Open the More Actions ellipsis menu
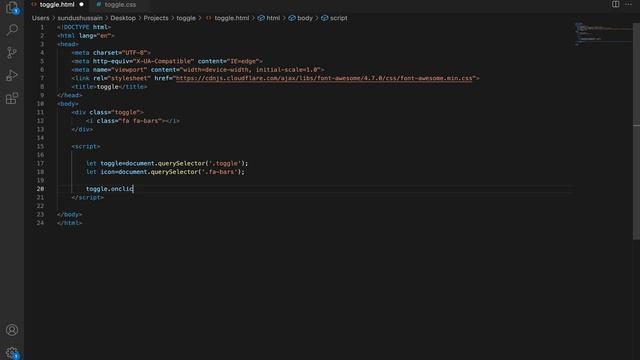The image size is (640, 360). [x=628, y=4]
